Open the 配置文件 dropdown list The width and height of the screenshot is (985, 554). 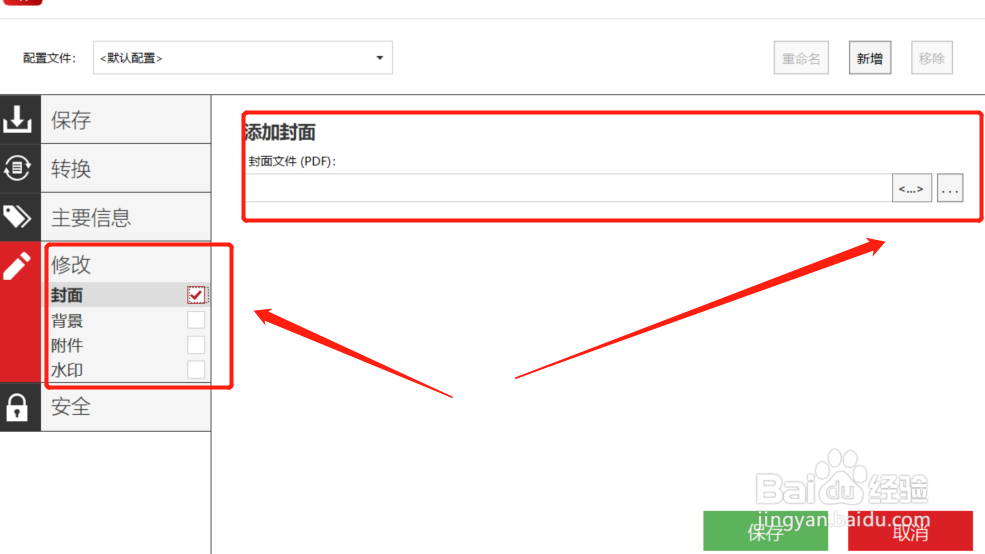(242, 58)
